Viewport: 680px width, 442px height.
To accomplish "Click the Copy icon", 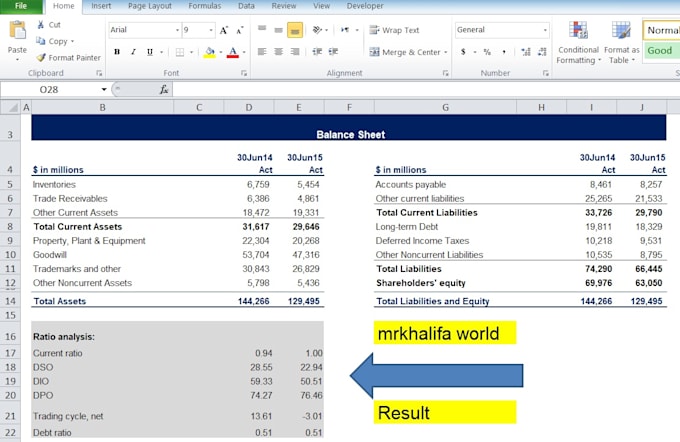I will [41, 41].
